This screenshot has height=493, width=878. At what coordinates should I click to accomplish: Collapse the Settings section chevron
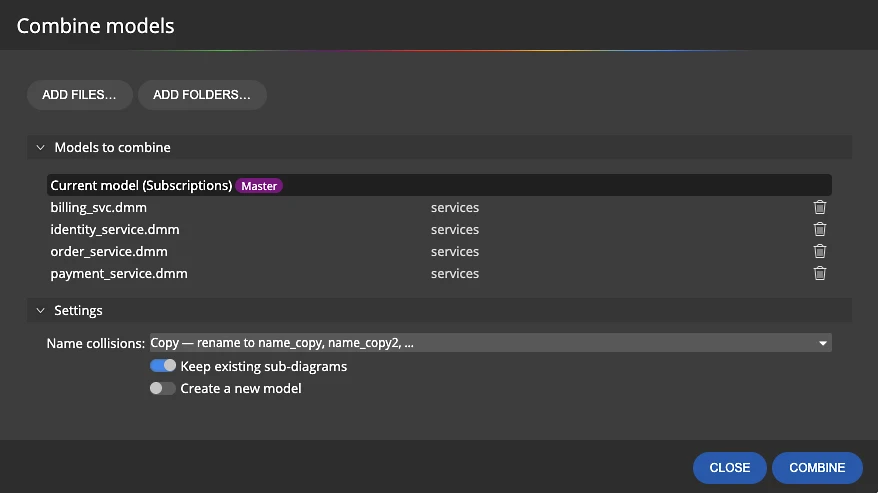coord(40,310)
